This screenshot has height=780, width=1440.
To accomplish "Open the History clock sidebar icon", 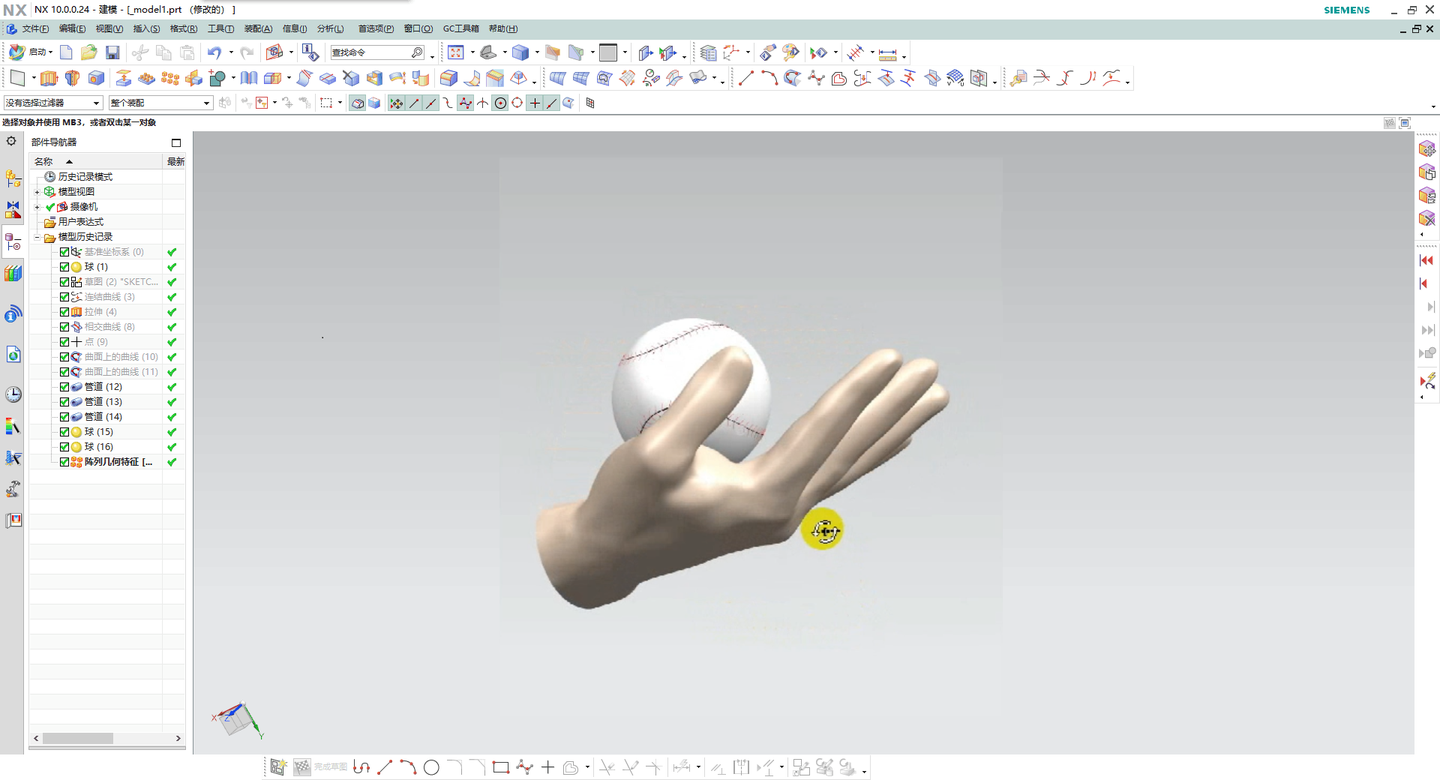I will coord(13,395).
